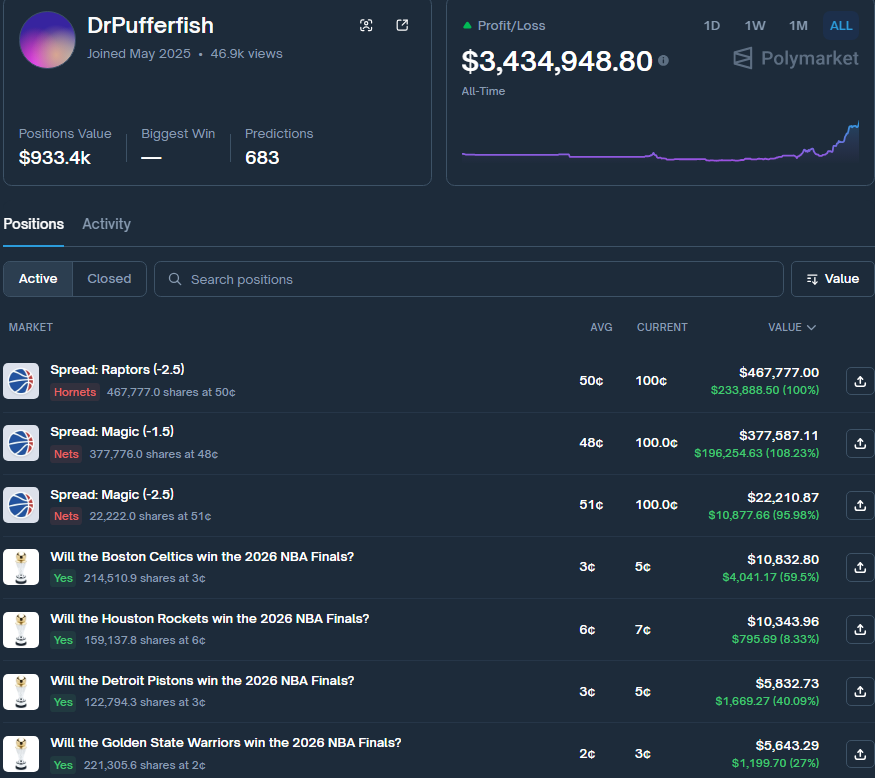Select the trophy icon on the Celtics Finals market
The width and height of the screenshot is (875, 778).
pyautogui.click(x=21, y=567)
